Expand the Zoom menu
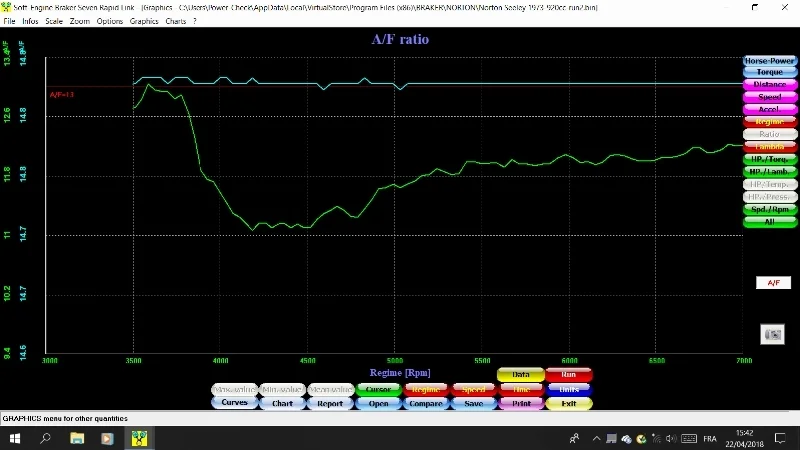The image size is (800, 450). pyautogui.click(x=79, y=21)
